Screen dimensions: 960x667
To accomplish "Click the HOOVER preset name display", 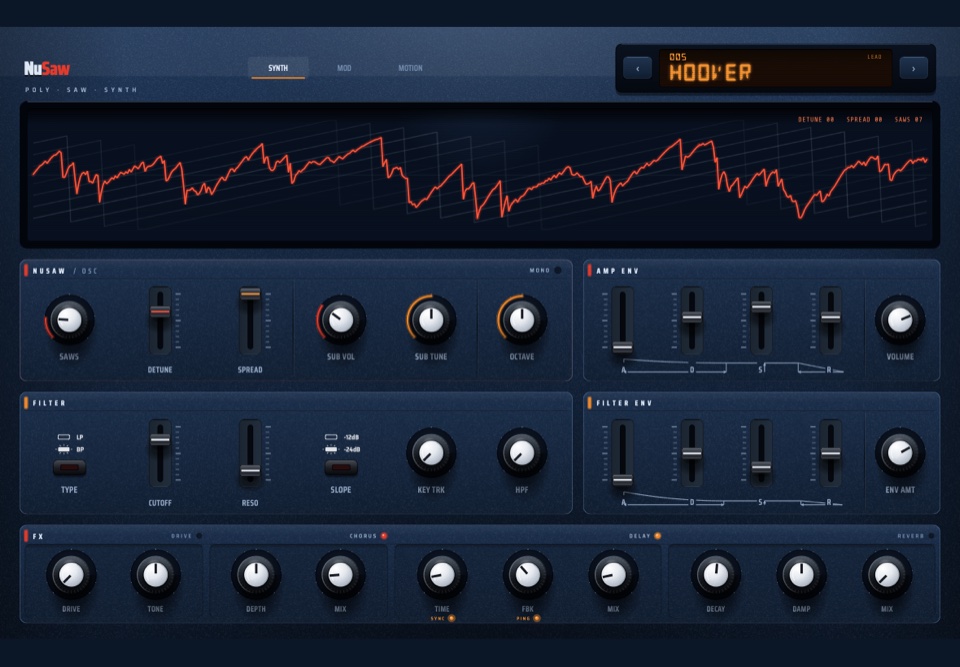I will [x=710, y=73].
